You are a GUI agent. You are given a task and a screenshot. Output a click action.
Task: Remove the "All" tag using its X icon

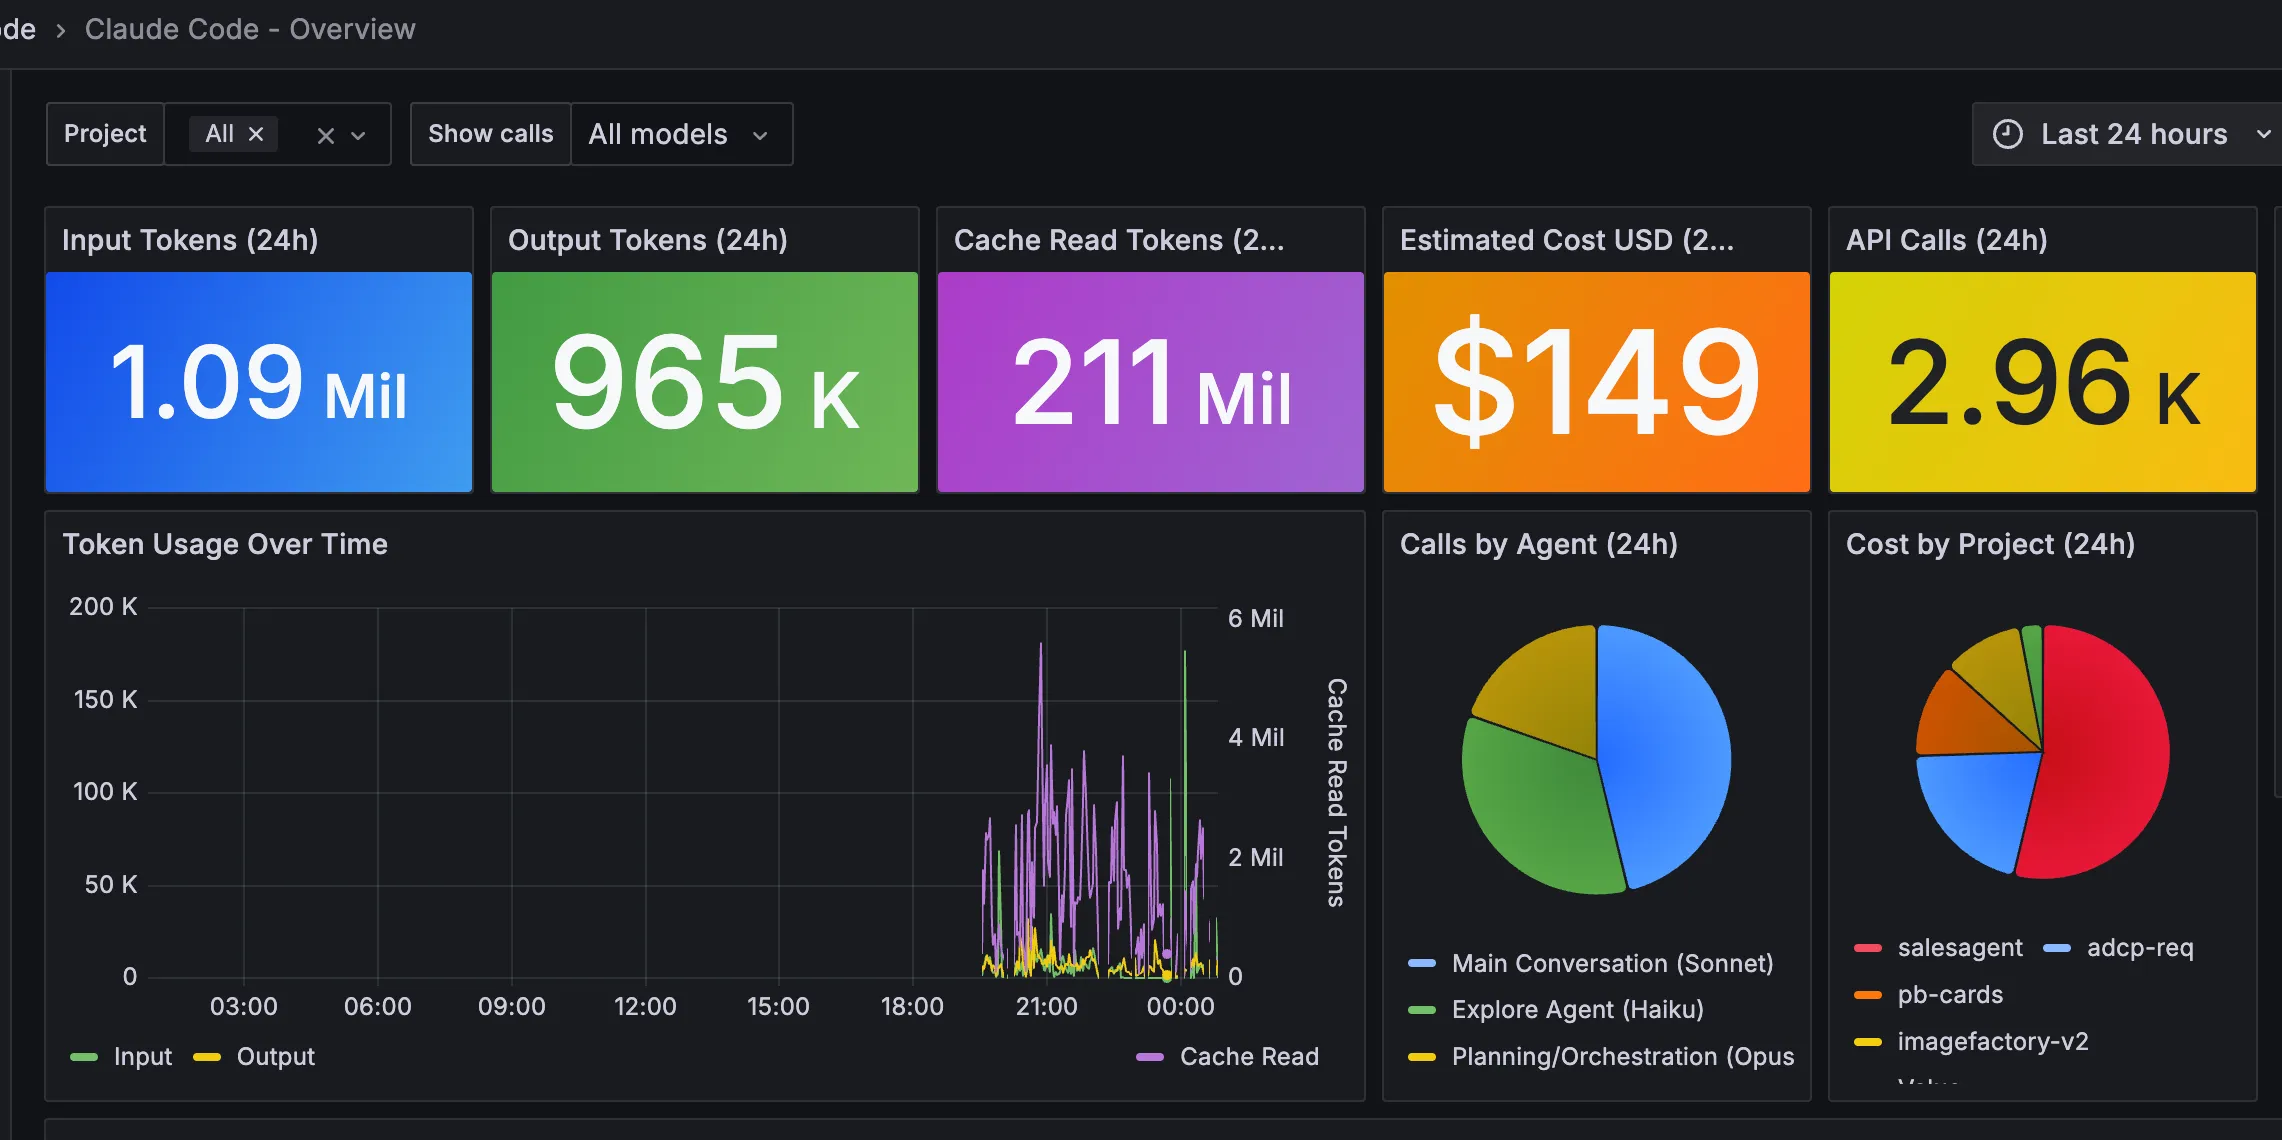tap(256, 132)
